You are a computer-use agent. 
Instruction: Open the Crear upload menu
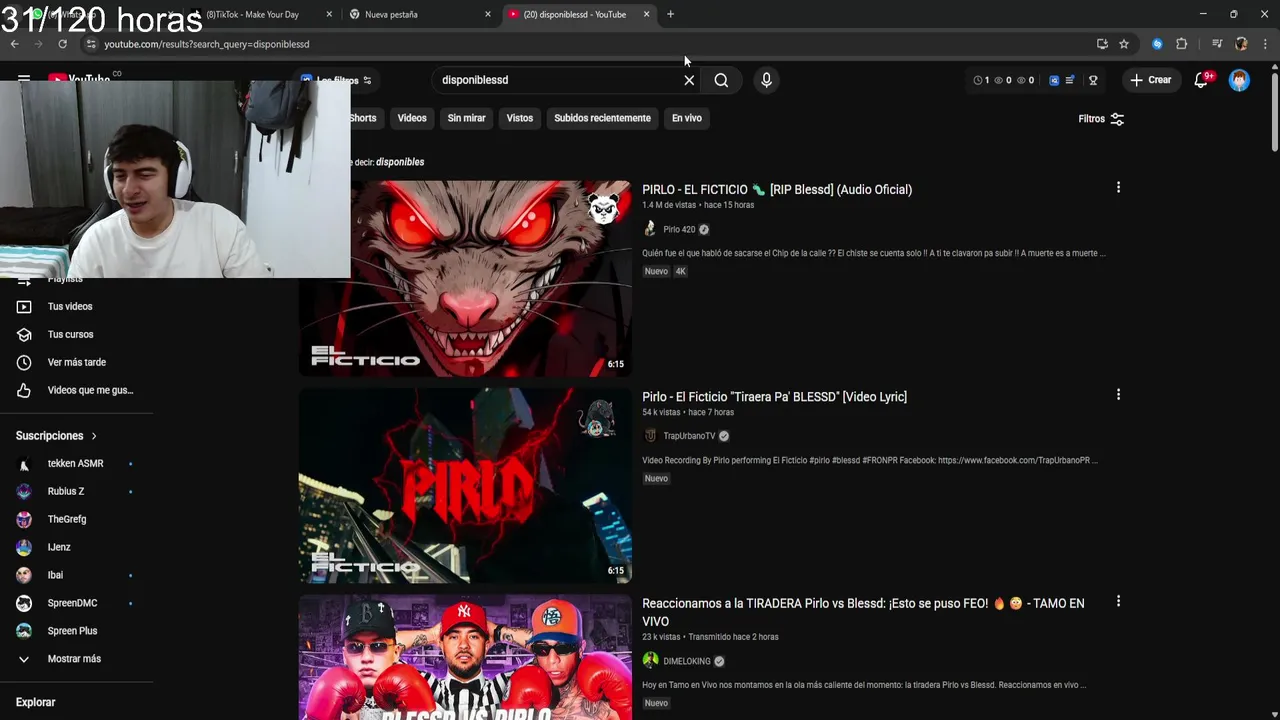1151,80
